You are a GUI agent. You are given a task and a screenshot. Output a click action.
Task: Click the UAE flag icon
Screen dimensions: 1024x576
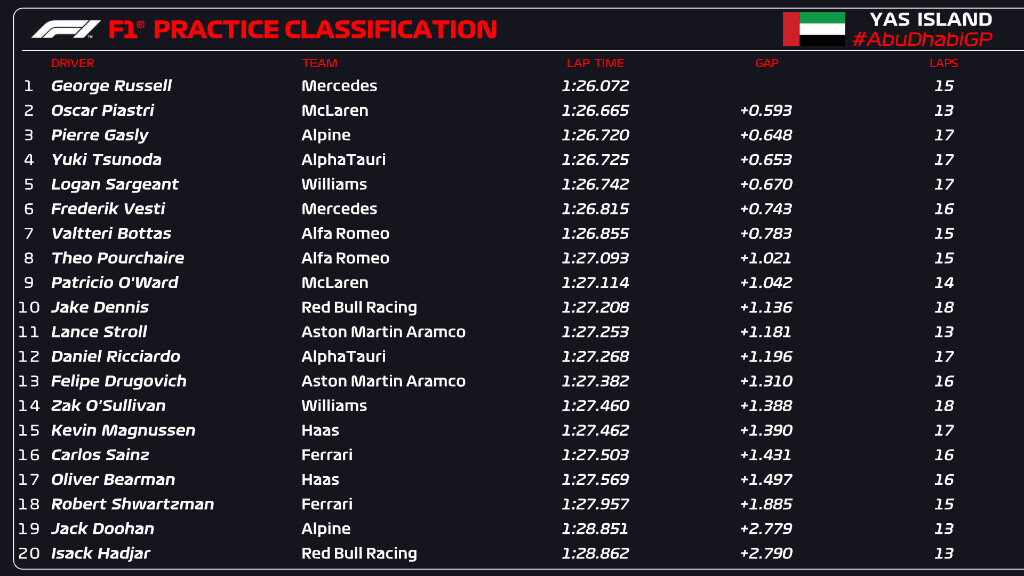coord(813,29)
